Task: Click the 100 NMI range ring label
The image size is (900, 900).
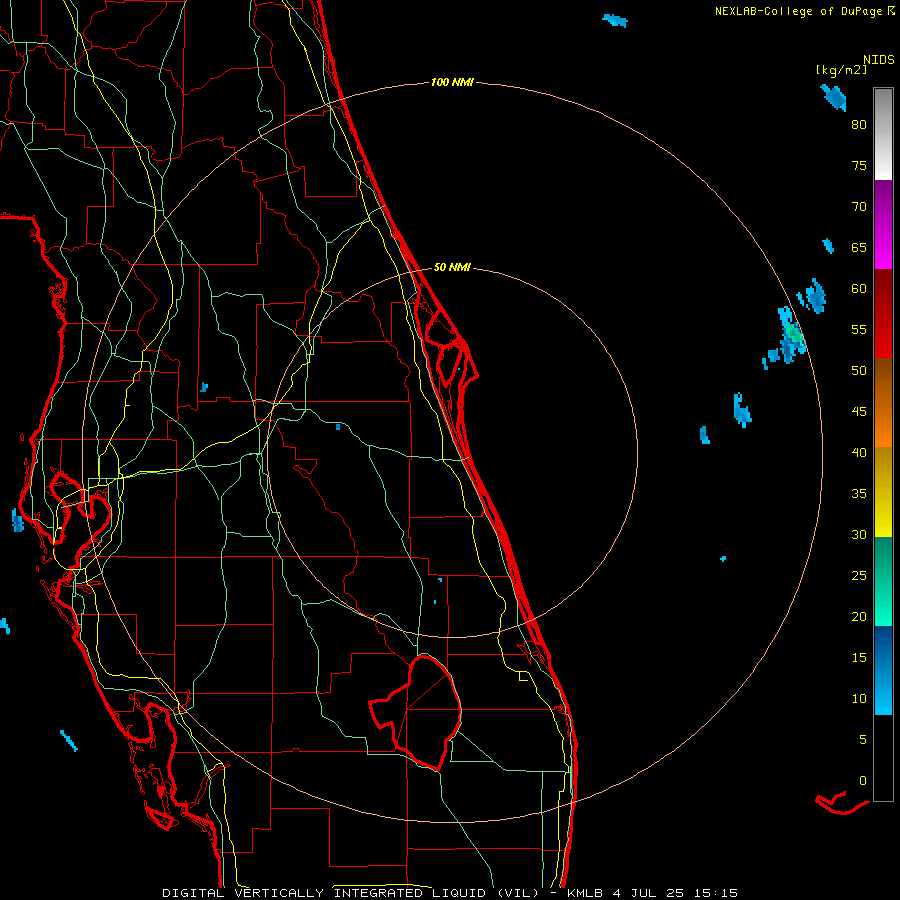Action: pyautogui.click(x=452, y=83)
